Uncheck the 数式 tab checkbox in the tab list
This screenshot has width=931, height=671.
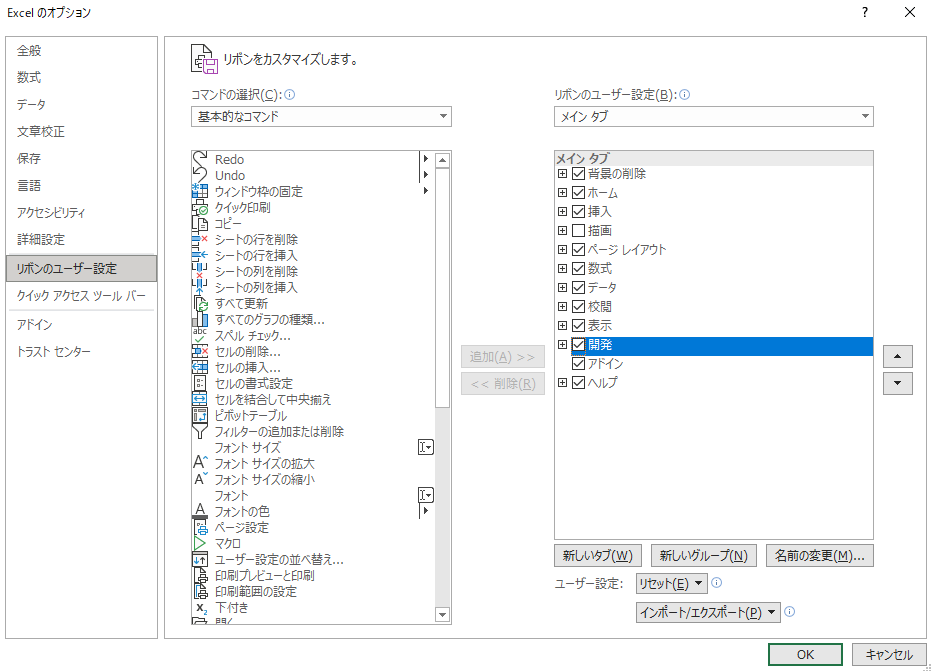pyautogui.click(x=578, y=268)
